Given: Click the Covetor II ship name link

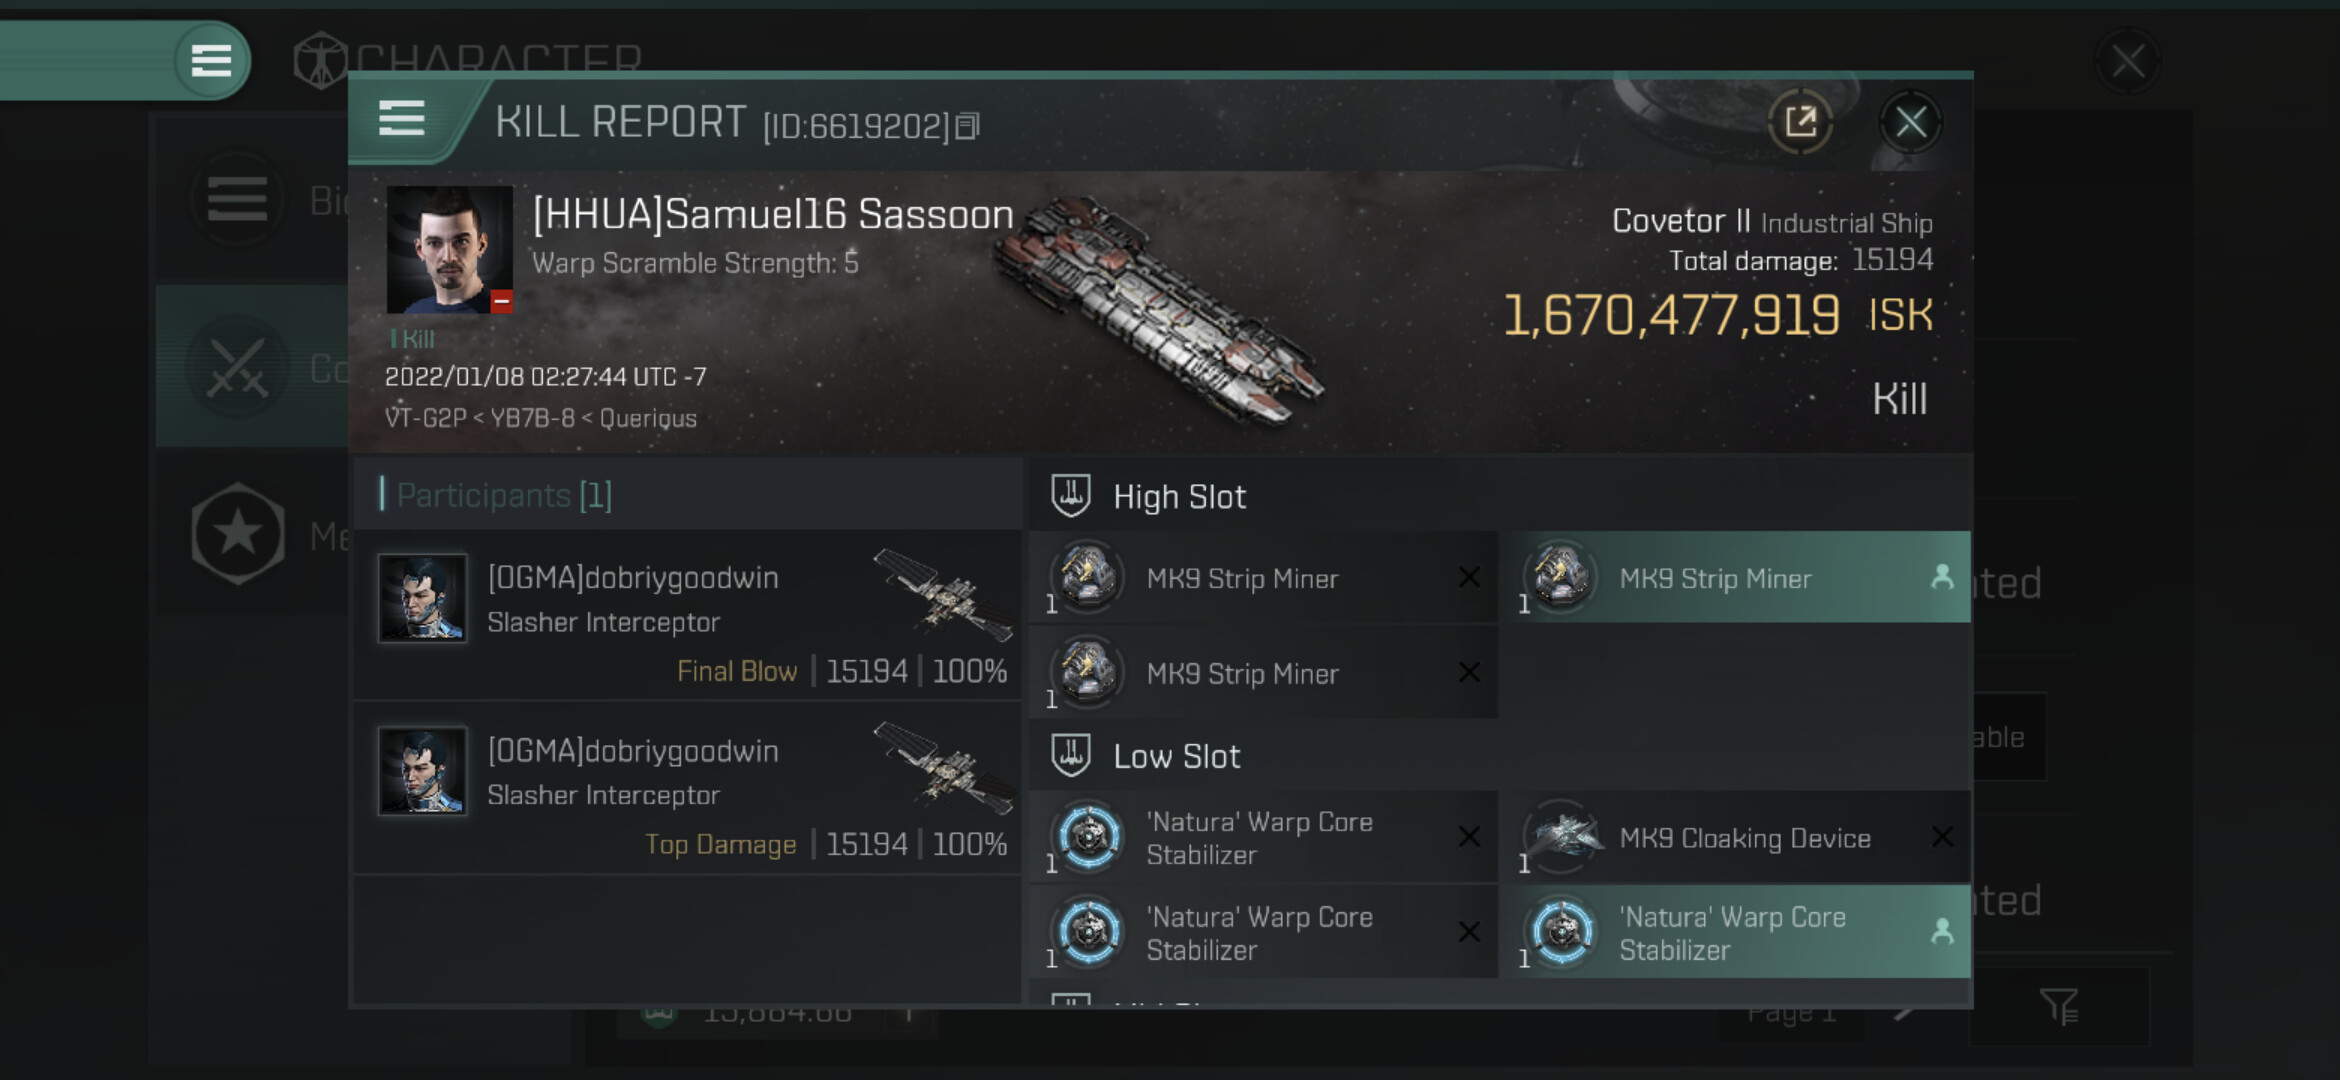Looking at the screenshot, I should click(1680, 221).
